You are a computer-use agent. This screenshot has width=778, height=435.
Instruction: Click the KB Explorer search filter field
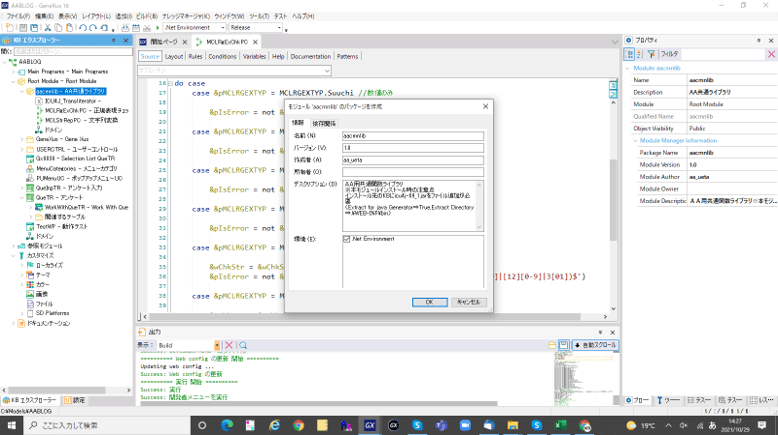coord(73,52)
